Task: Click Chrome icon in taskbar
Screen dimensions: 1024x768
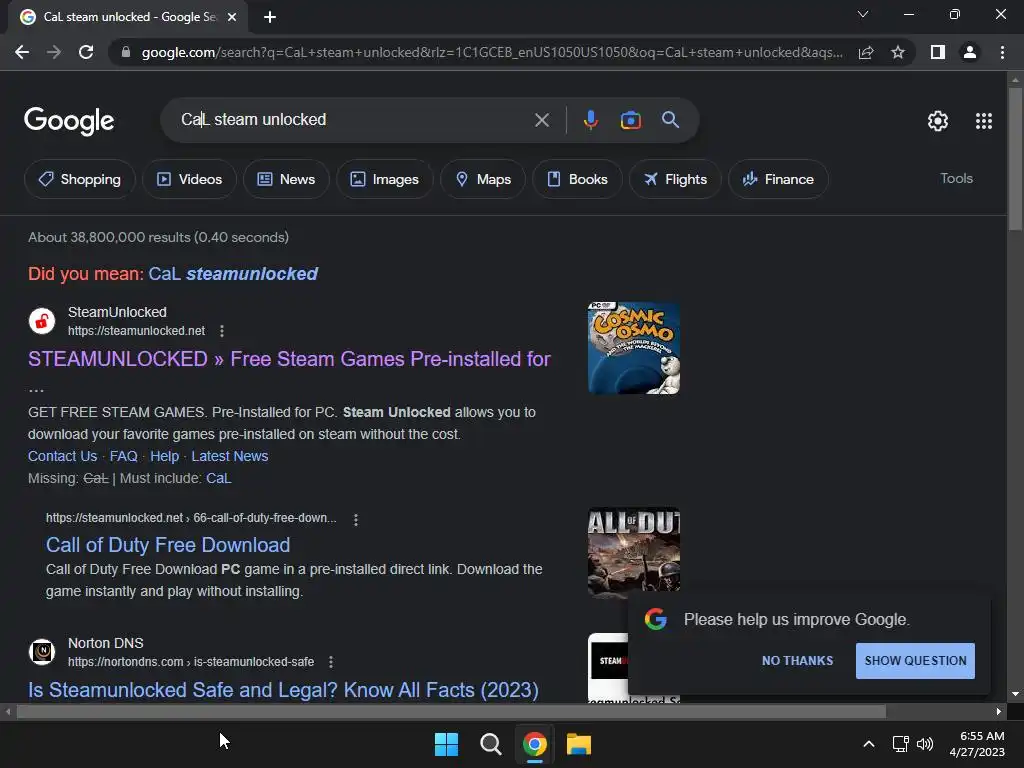Action: (534, 744)
